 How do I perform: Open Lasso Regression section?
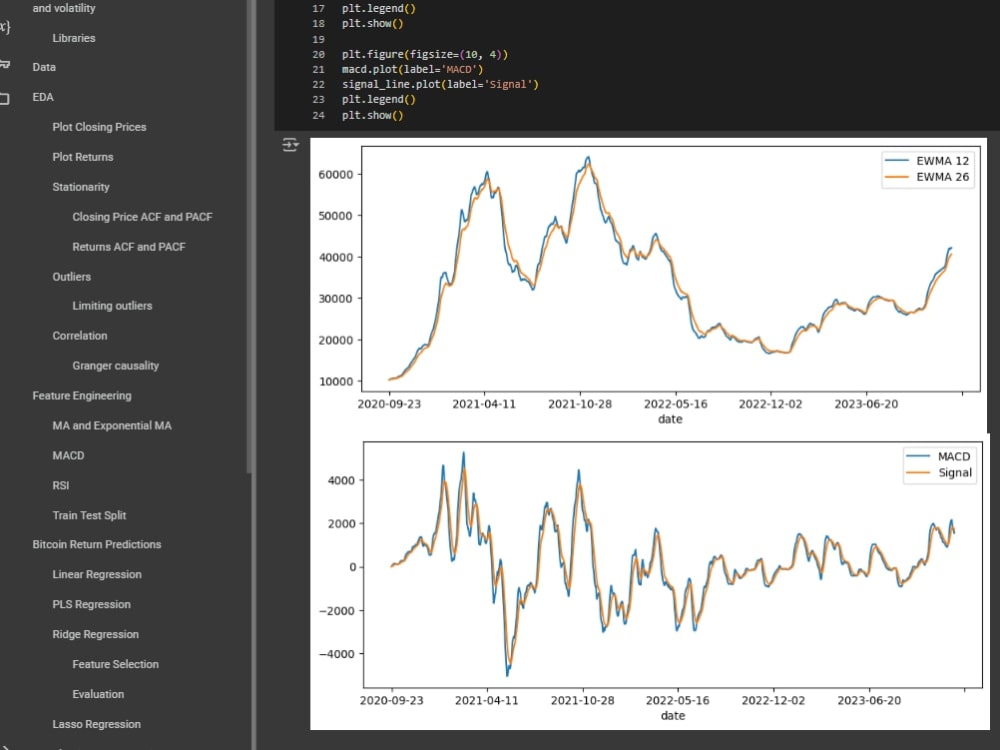tap(97, 724)
